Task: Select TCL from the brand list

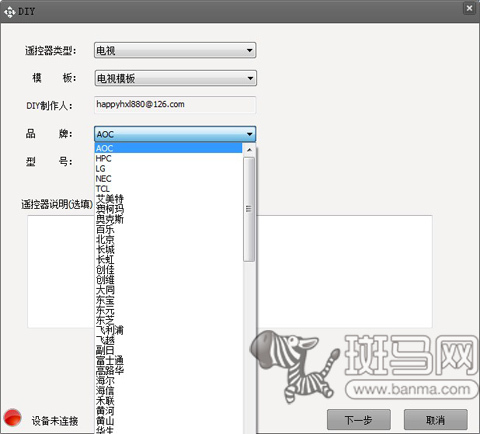Action: pyautogui.click(x=169, y=189)
